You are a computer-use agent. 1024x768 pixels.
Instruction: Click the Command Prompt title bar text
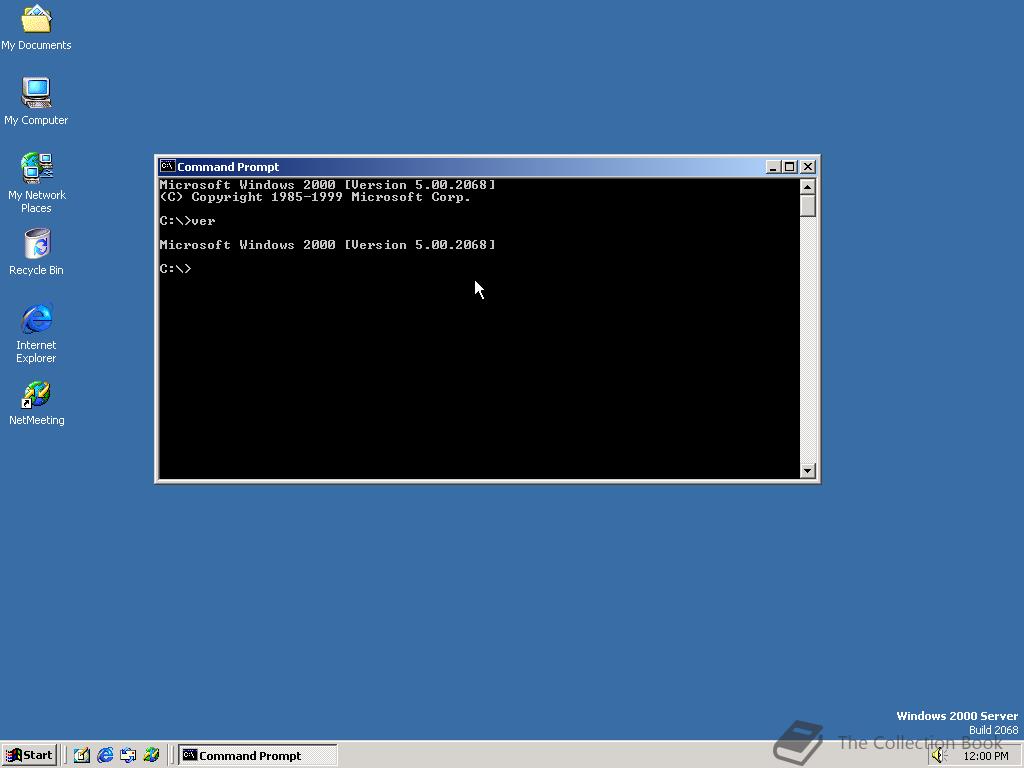click(x=228, y=167)
